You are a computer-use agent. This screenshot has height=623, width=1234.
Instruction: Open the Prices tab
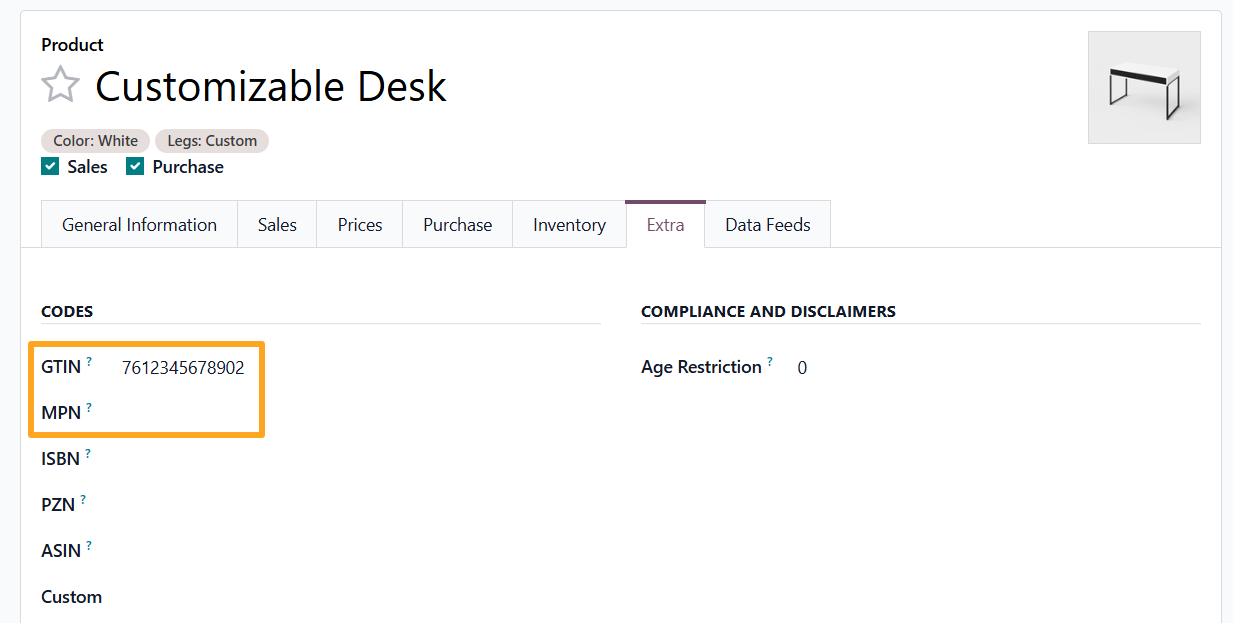[x=360, y=224]
